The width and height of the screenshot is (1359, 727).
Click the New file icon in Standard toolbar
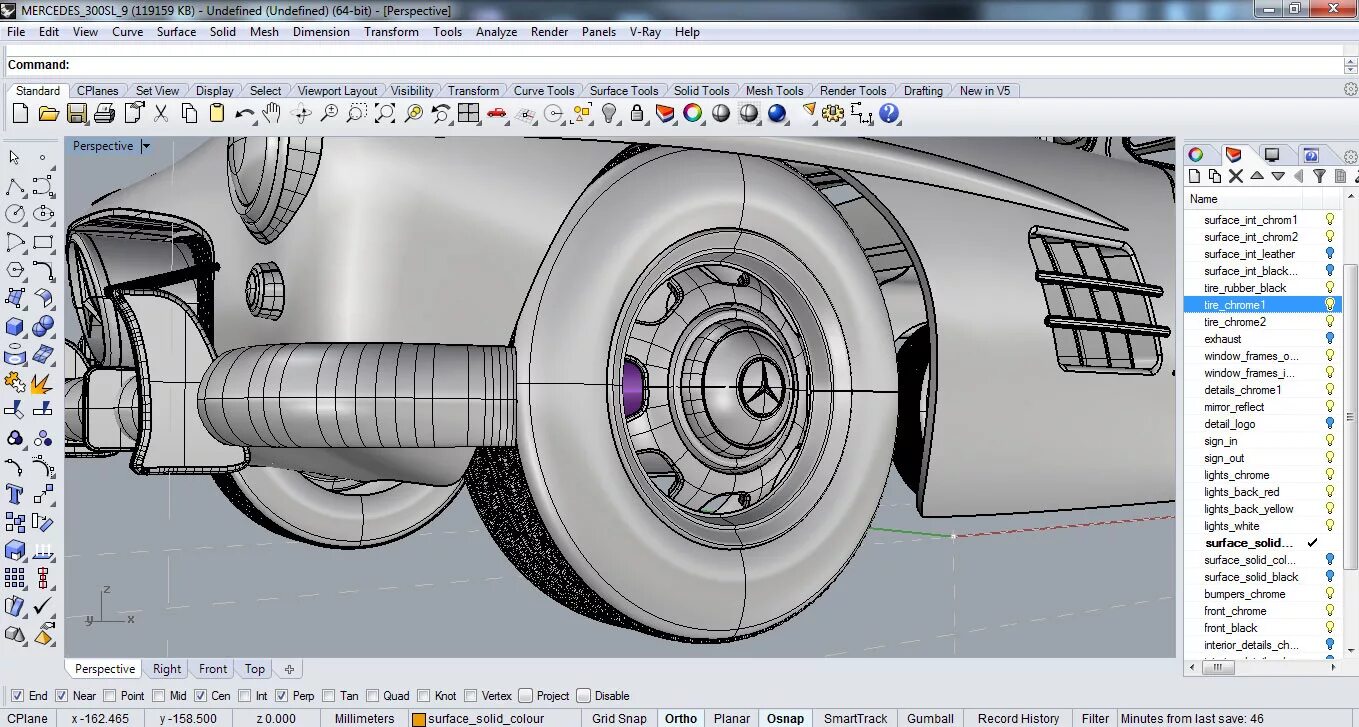[x=20, y=114]
